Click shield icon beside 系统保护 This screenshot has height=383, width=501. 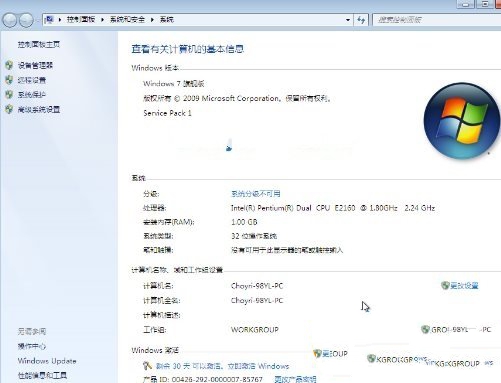[9, 94]
